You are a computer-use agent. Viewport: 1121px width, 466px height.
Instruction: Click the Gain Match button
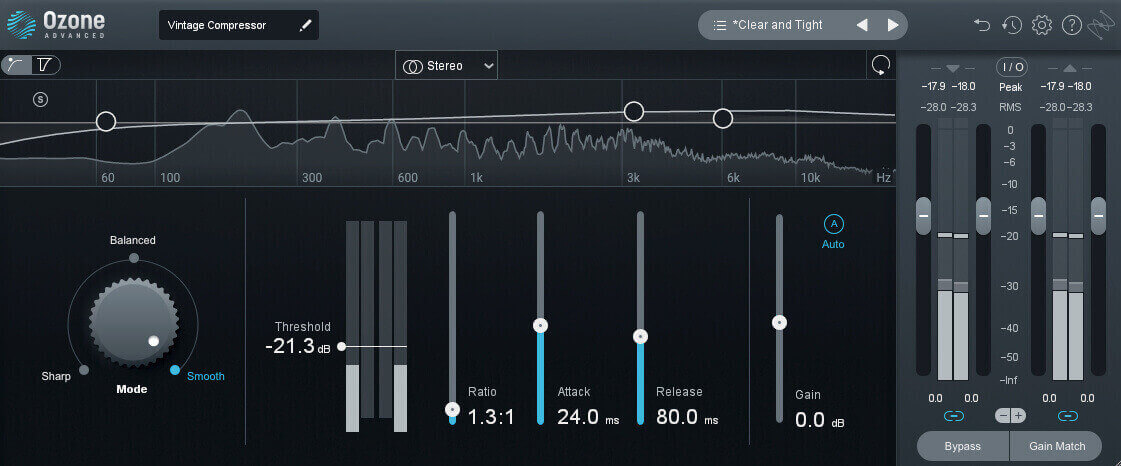(1057, 446)
